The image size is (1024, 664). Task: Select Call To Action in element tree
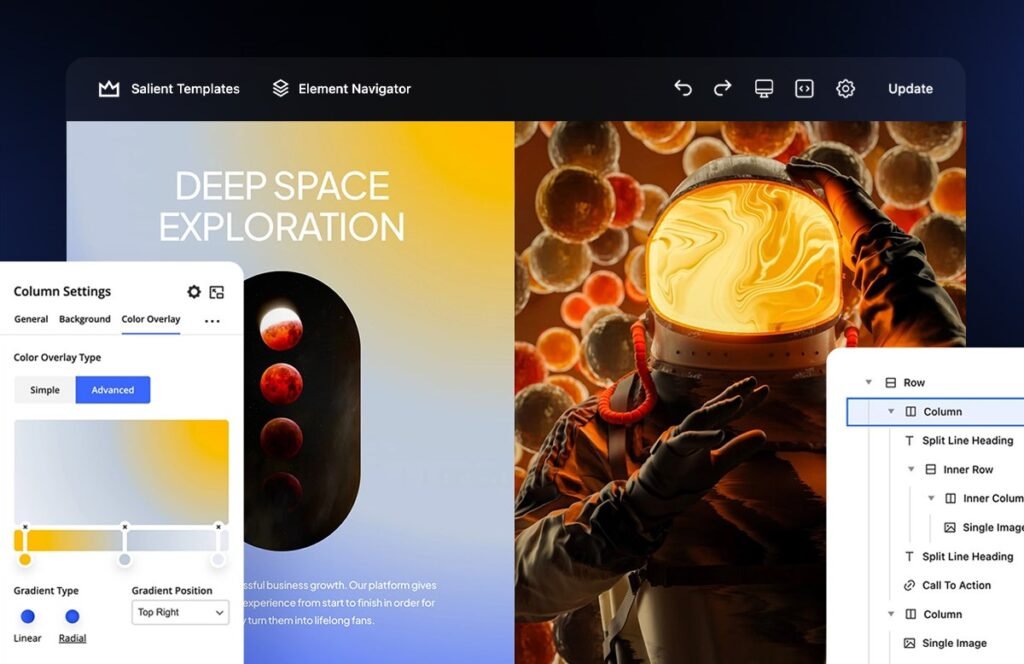pyautogui.click(x=956, y=585)
